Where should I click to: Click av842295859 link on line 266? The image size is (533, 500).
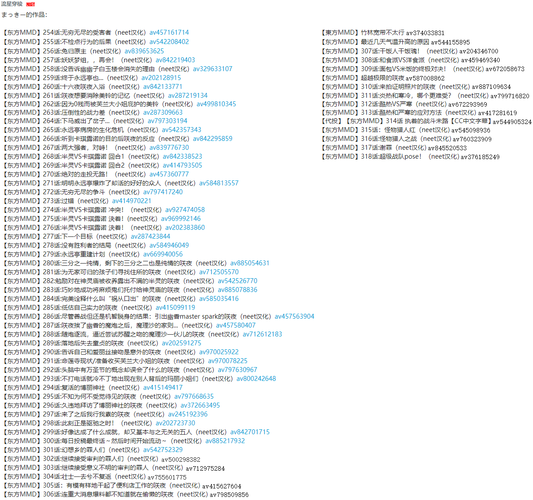tap(213, 139)
